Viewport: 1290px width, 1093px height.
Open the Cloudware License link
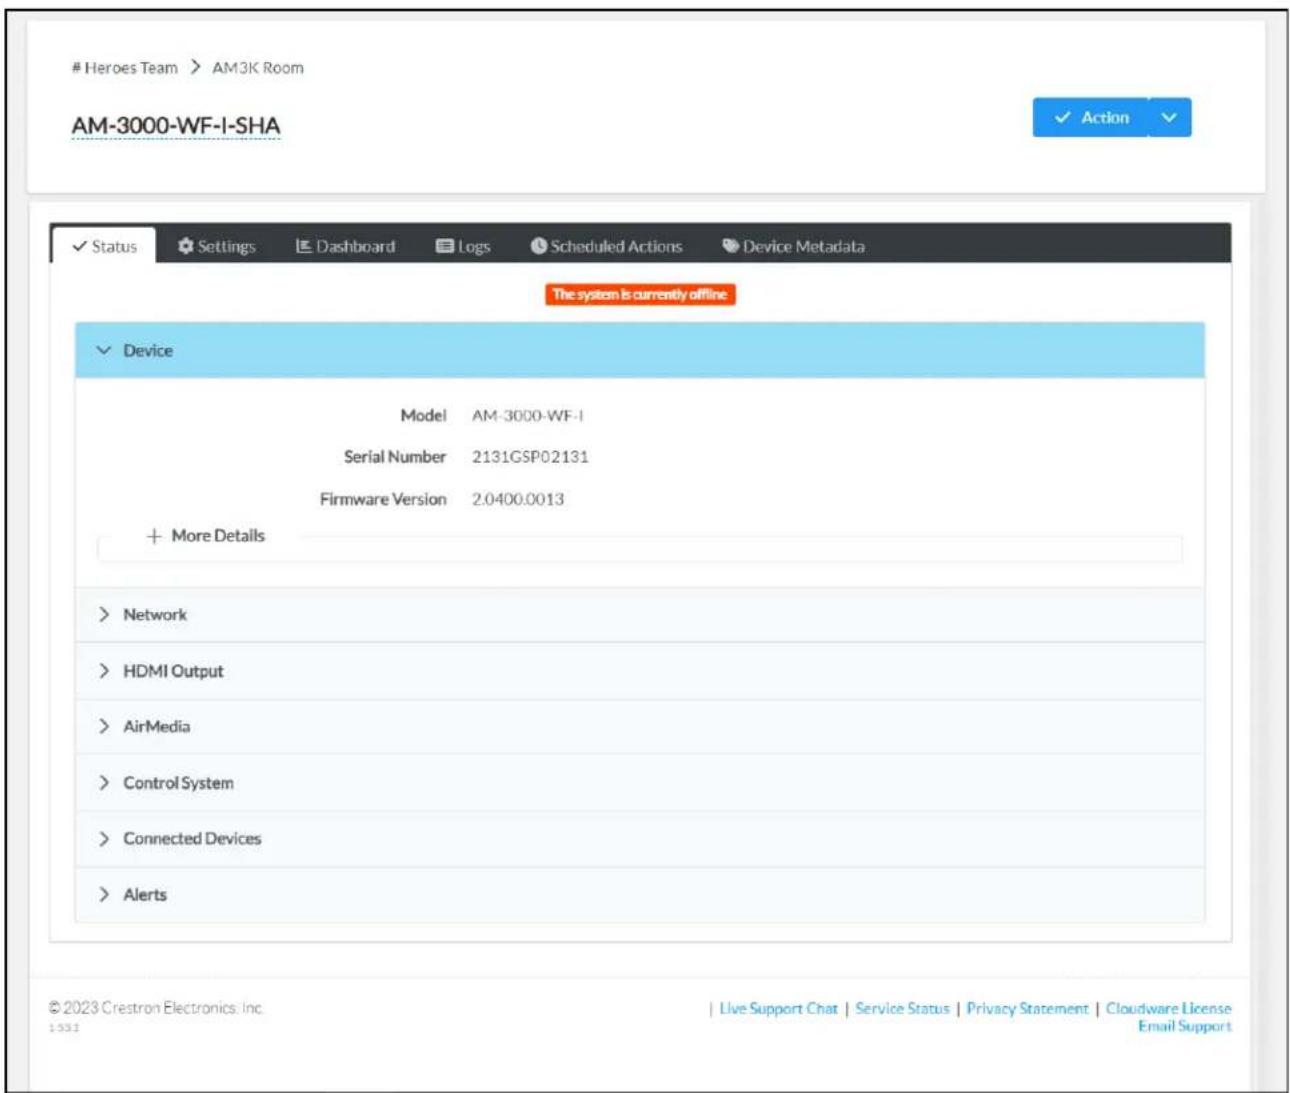pos(1168,1008)
